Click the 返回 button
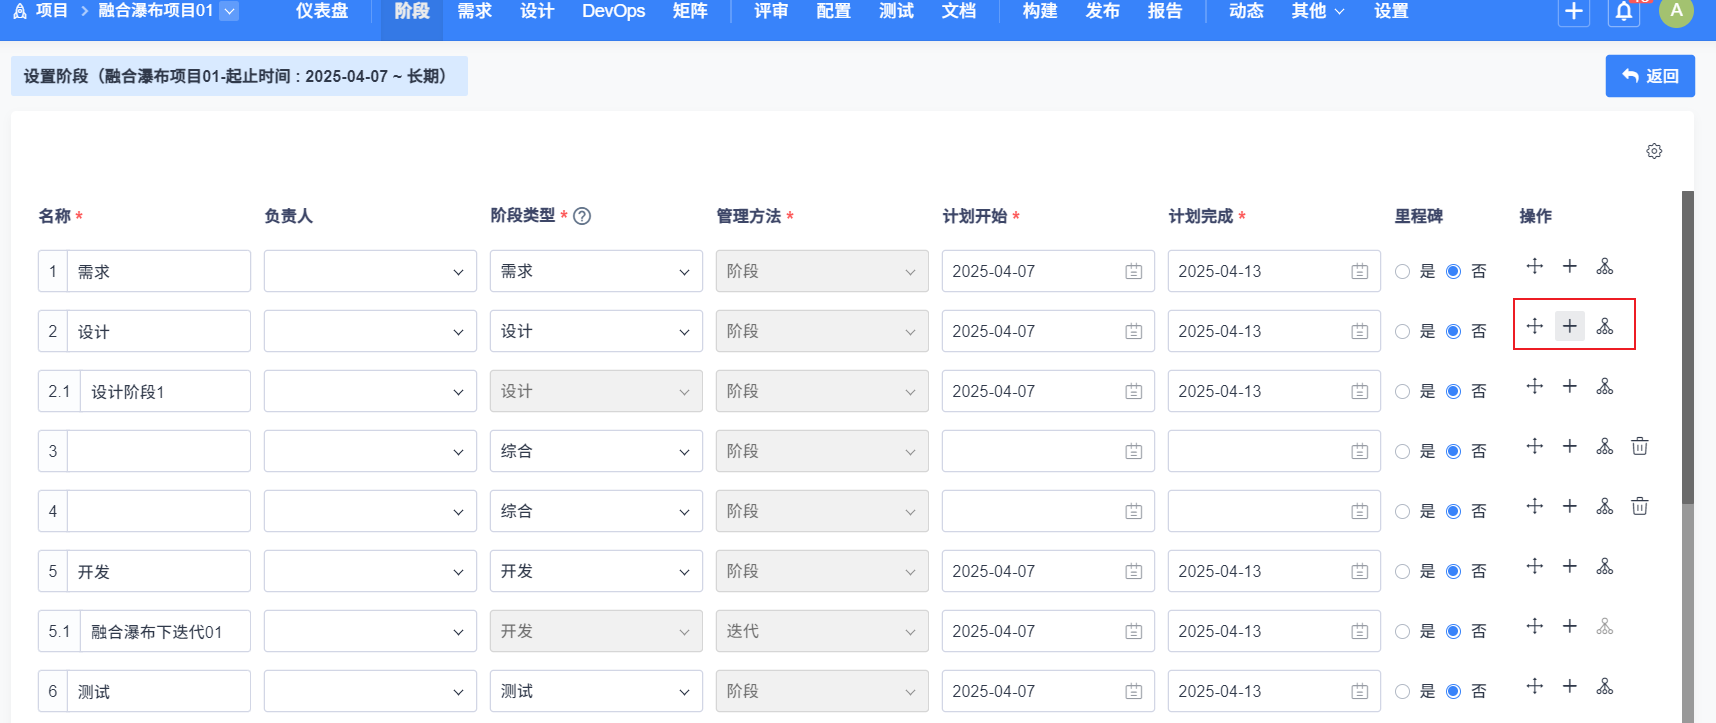Screen dimensions: 1716x723 point(1650,76)
